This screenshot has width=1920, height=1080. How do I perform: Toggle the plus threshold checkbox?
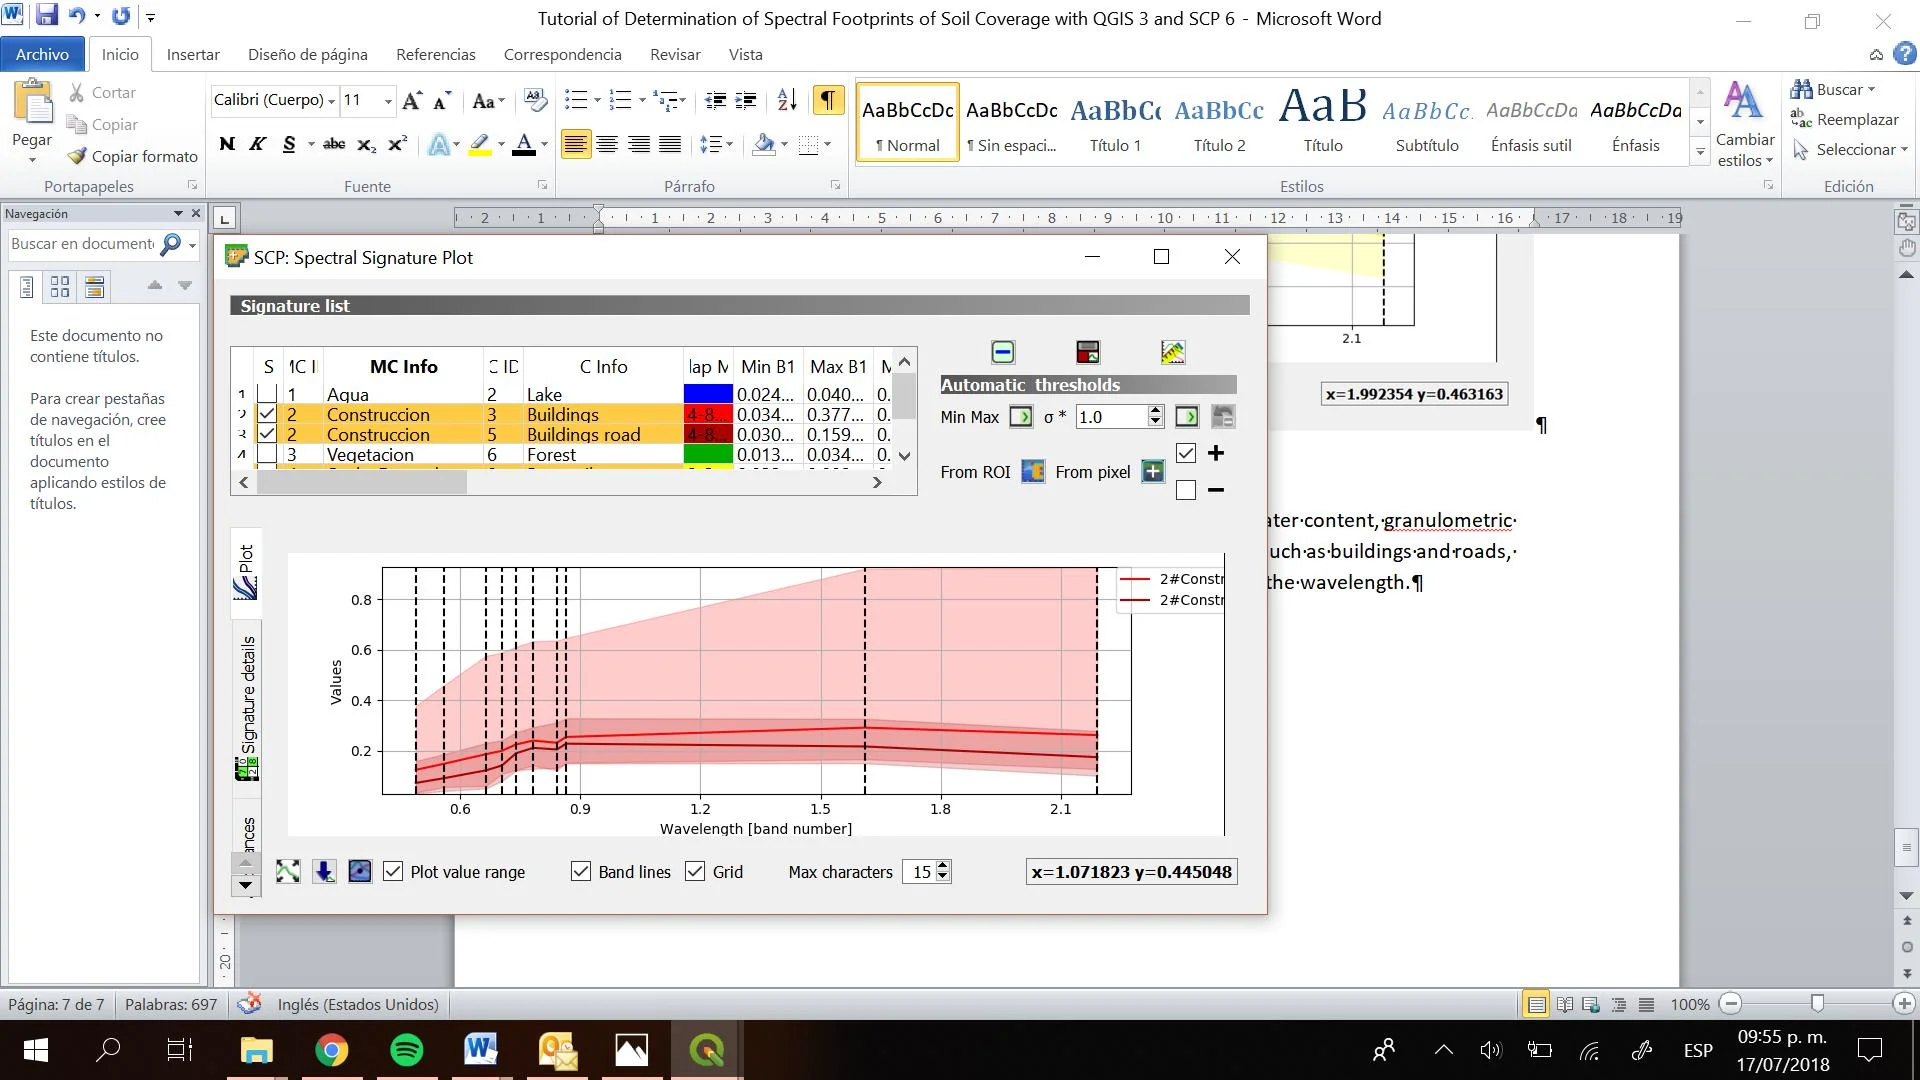(x=1186, y=454)
